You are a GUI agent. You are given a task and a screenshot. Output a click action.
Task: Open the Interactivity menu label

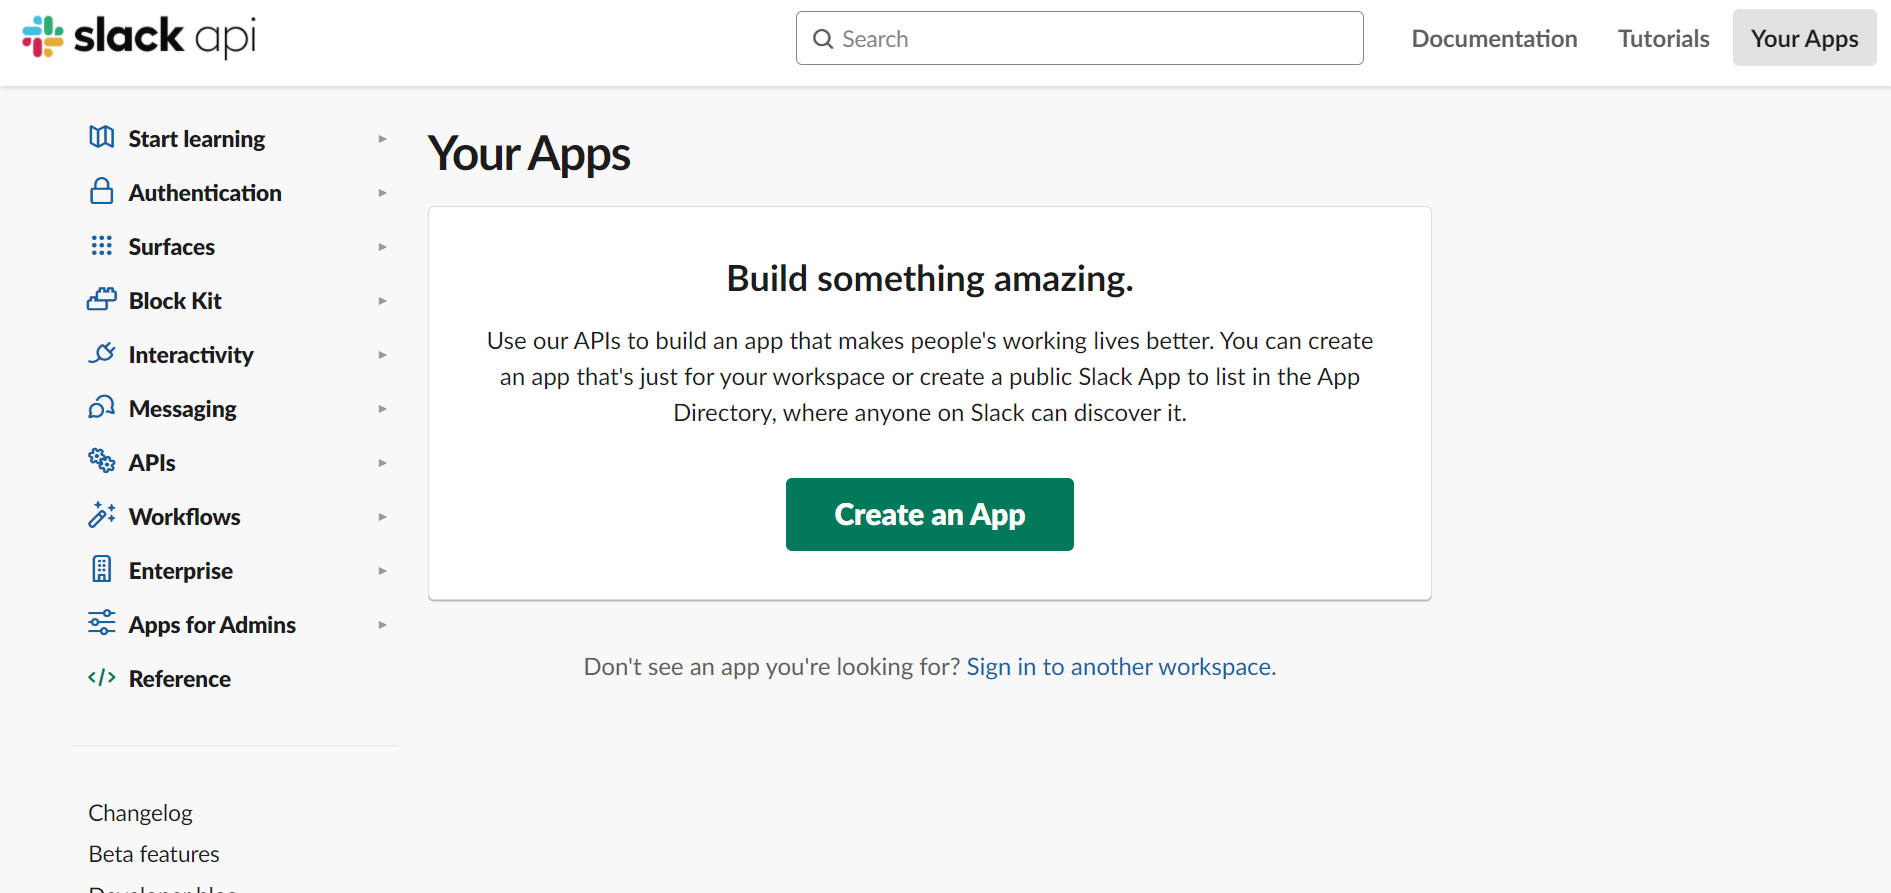191,355
